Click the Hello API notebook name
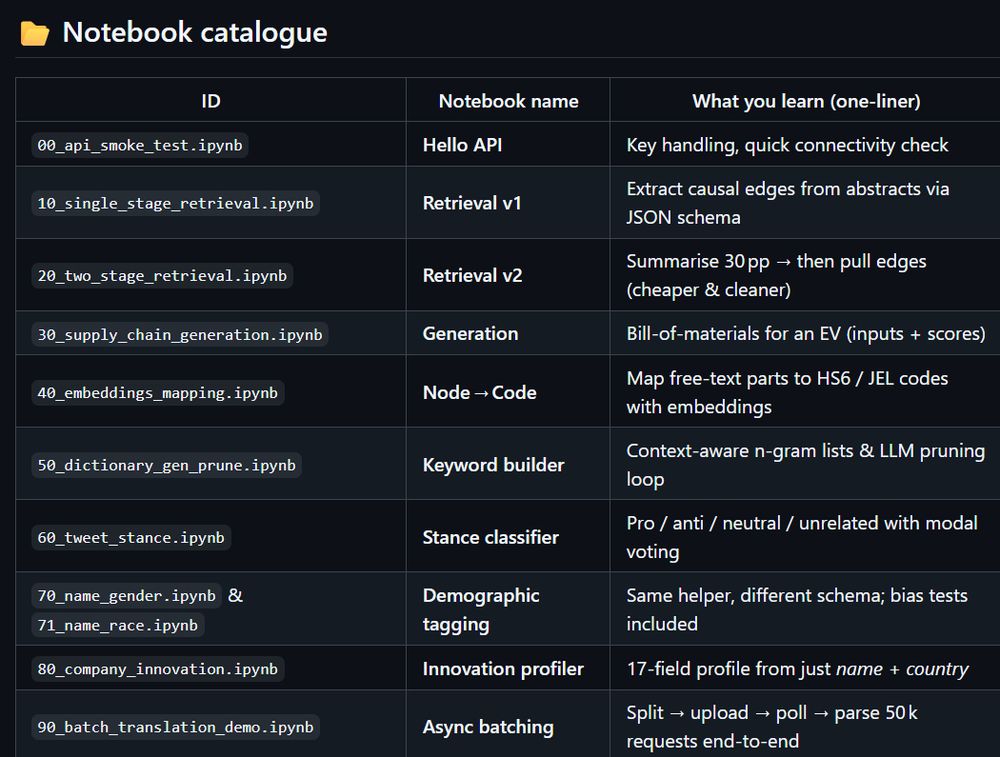Viewport: 1000px width, 757px height. 462,145
